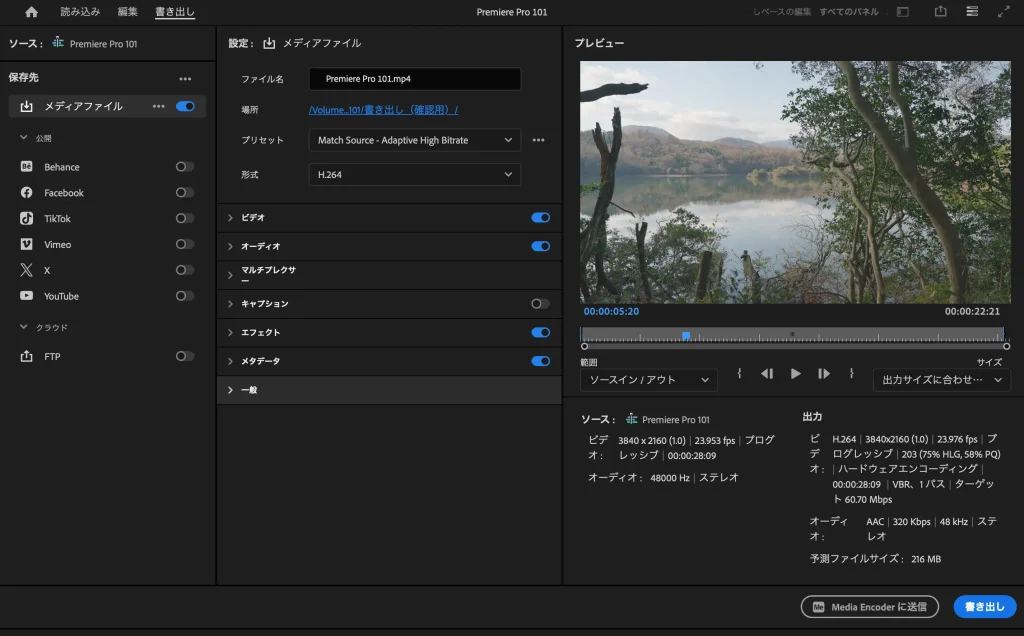Click the quick export icon in the title bar
The width and height of the screenshot is (1024, 636).
[940, 12]
